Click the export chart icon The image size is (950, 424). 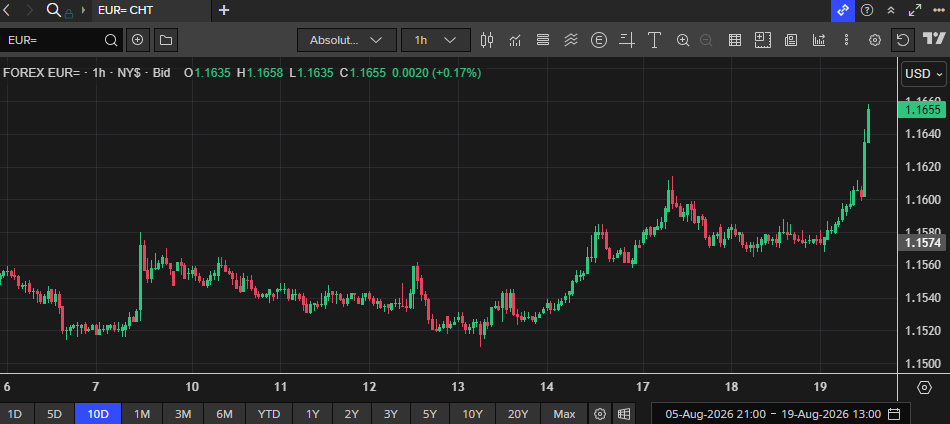coord(819,40)
